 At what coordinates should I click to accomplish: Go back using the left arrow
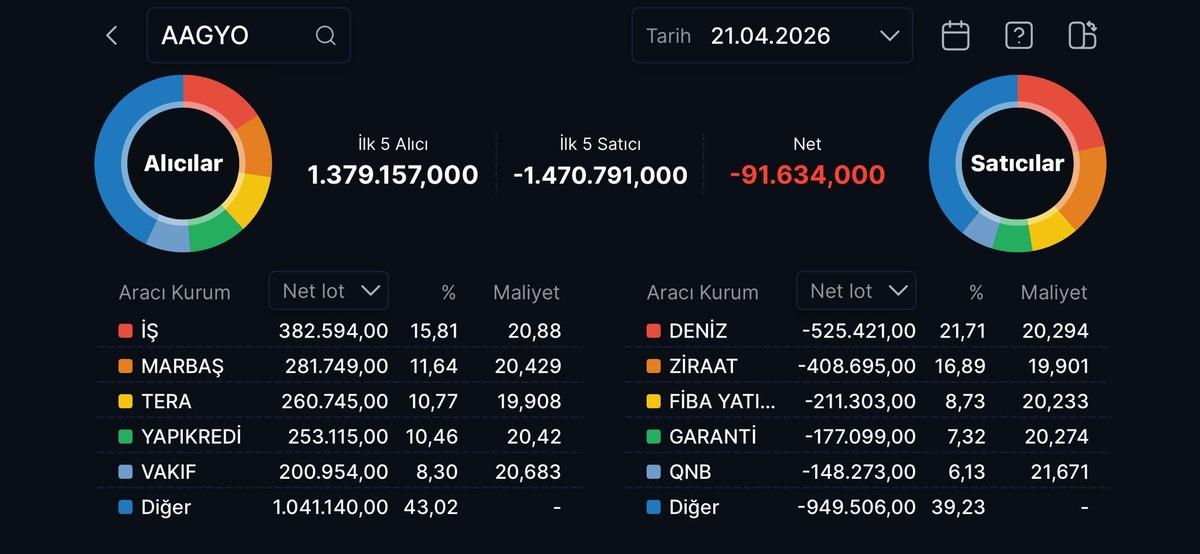pyautogui.click(x=112, y=36)
